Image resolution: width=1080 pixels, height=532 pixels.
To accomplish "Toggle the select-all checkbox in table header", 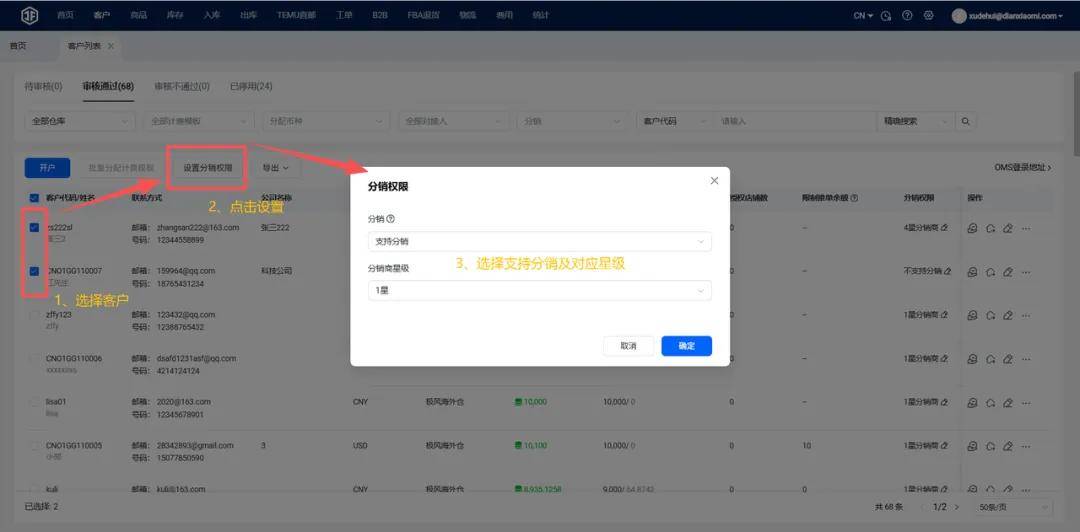I will click(x=35, y=198).
